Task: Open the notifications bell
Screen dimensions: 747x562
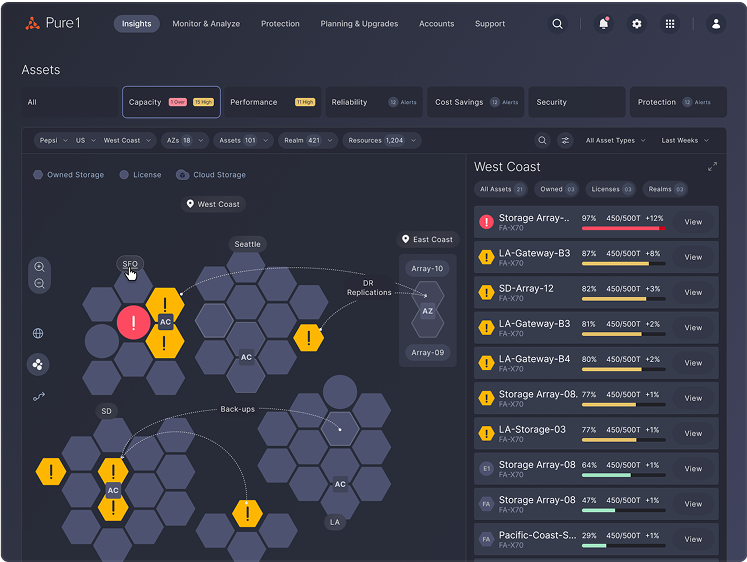Action: coord(603,24)
